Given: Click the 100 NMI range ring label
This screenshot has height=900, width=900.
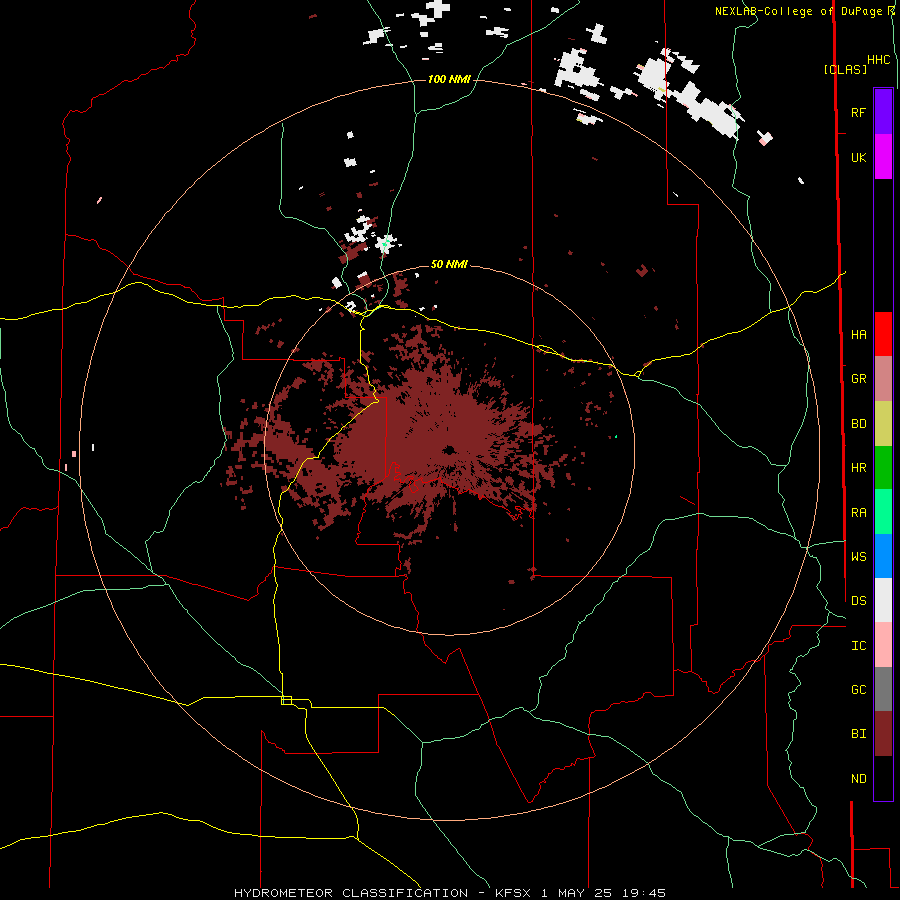Looking at the screenshot, I should point(449,79).
